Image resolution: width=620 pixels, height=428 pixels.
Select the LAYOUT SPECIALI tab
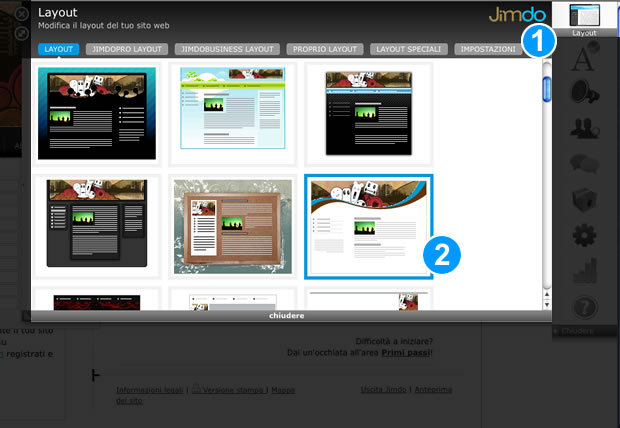click(x=408, y=49)
